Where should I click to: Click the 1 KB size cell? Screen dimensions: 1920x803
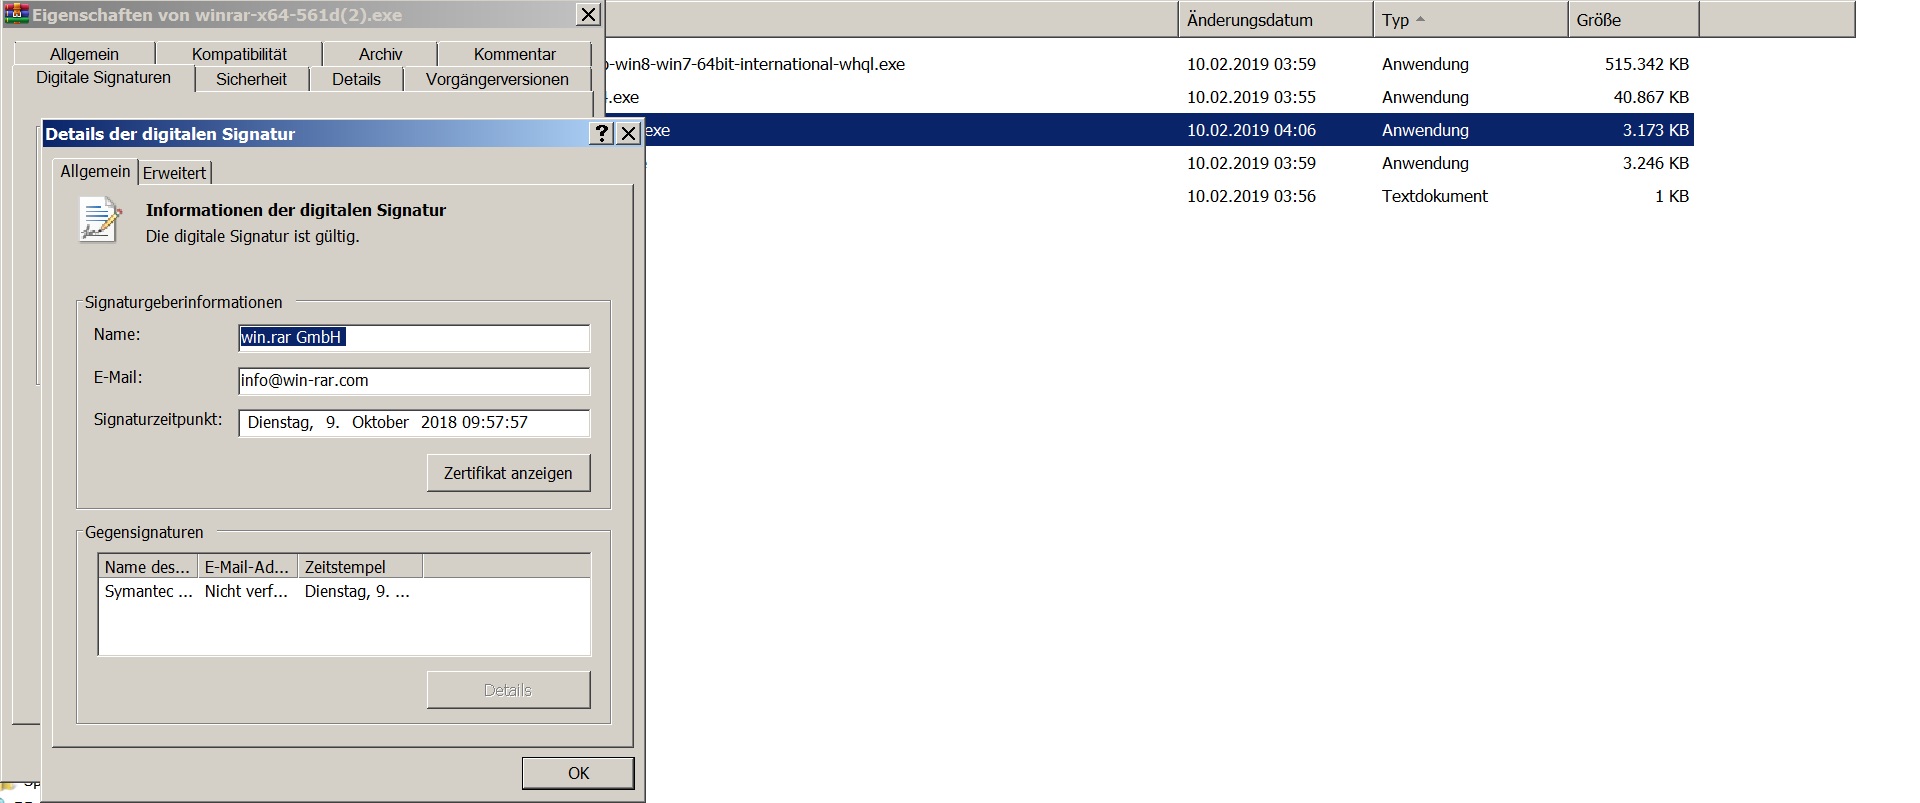click(1672, 196)
